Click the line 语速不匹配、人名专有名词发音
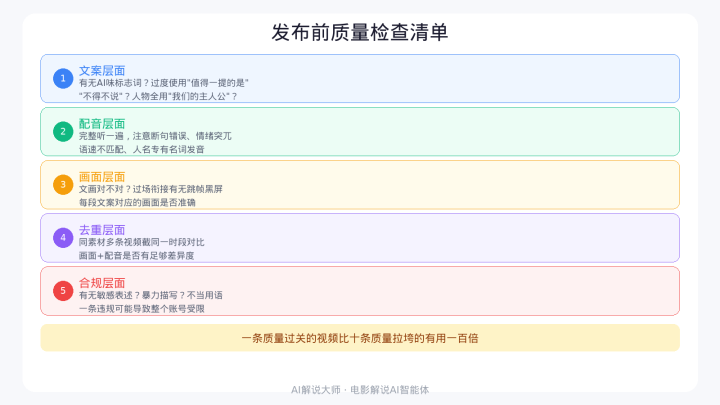Image resolution: width=720 pixels, height=405 pixels. (141, 149)
